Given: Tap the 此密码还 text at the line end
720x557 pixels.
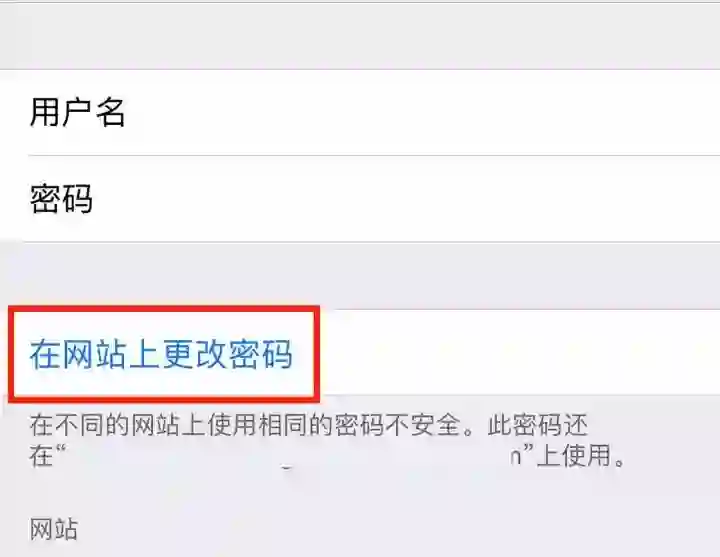Looking at the screenshot, I should coord(538,425).
